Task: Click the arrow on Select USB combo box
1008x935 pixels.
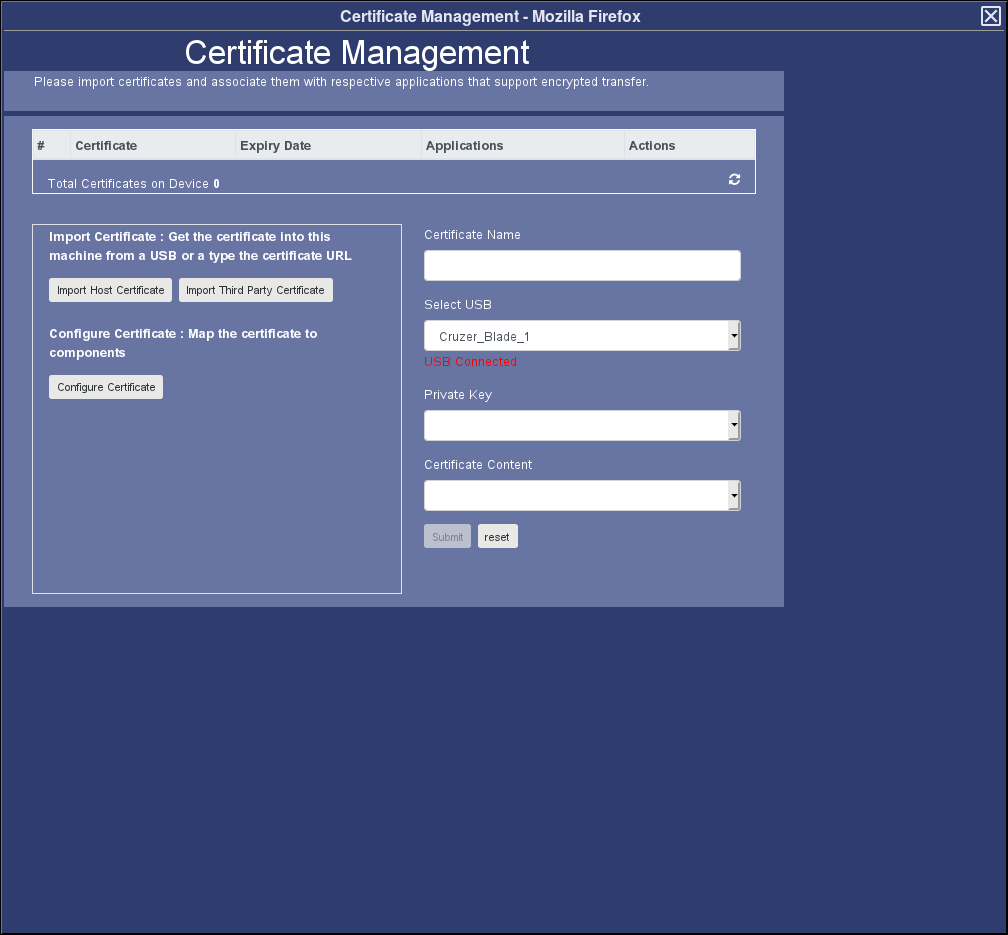Action: pyautogui.click(x=734, y=336)
